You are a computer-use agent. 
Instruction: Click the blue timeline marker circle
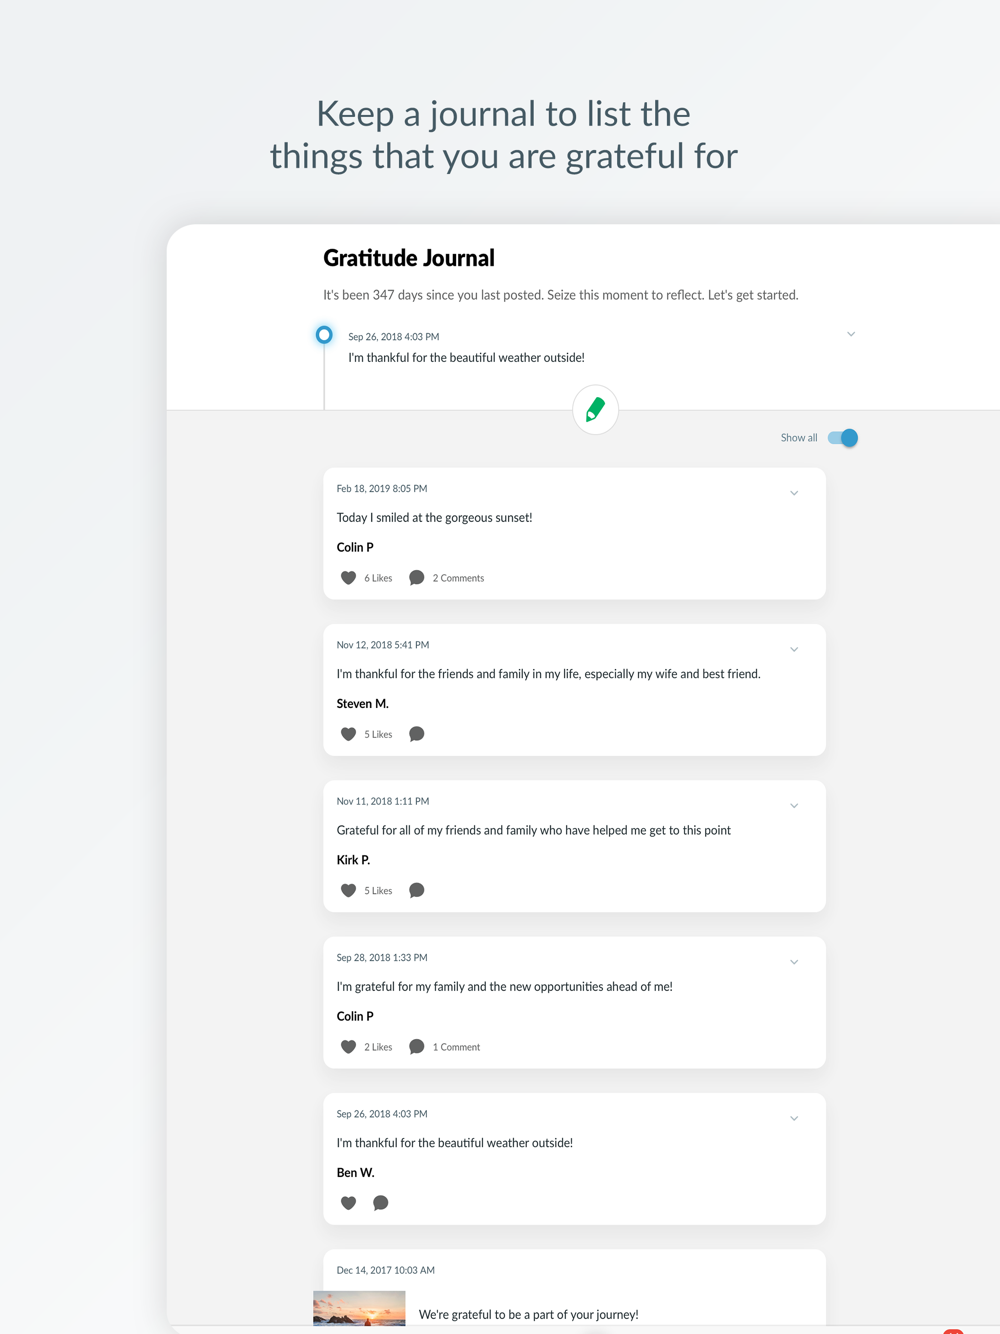point(324,335)
